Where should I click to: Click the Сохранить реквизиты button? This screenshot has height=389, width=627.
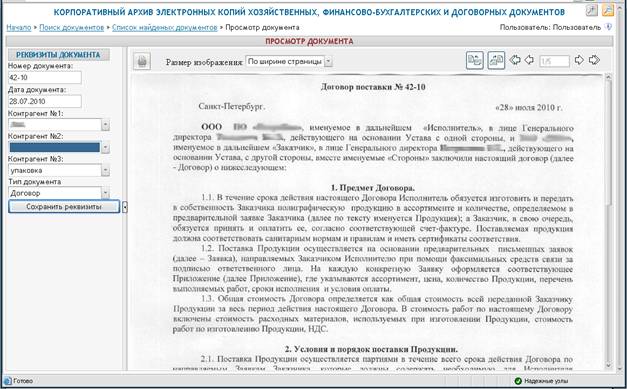[x=64, y=207]
